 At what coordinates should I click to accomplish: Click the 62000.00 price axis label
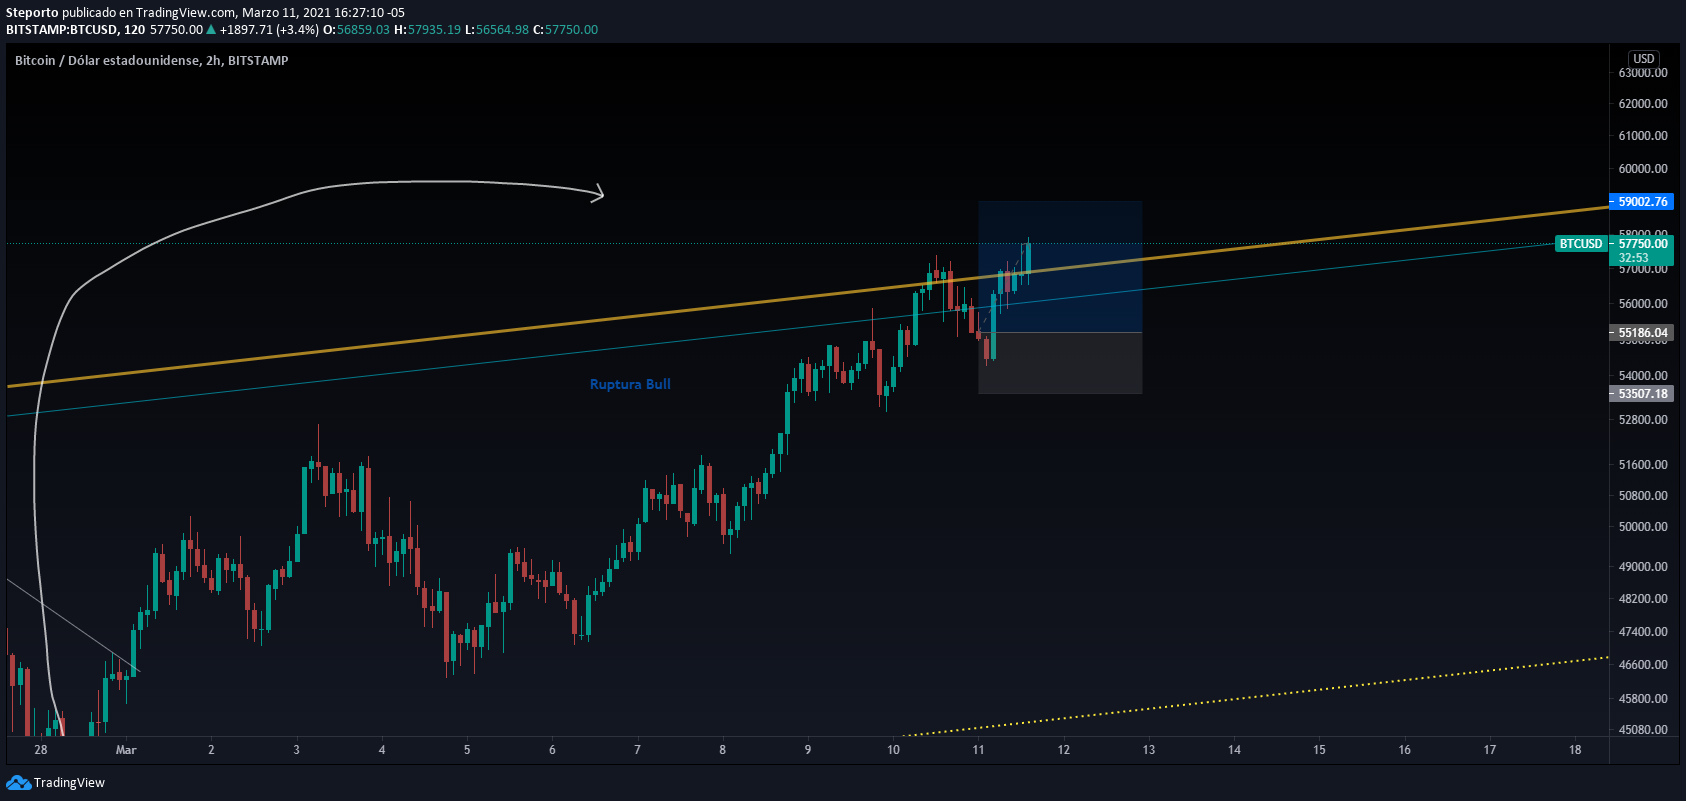(x=1643, y=104)
